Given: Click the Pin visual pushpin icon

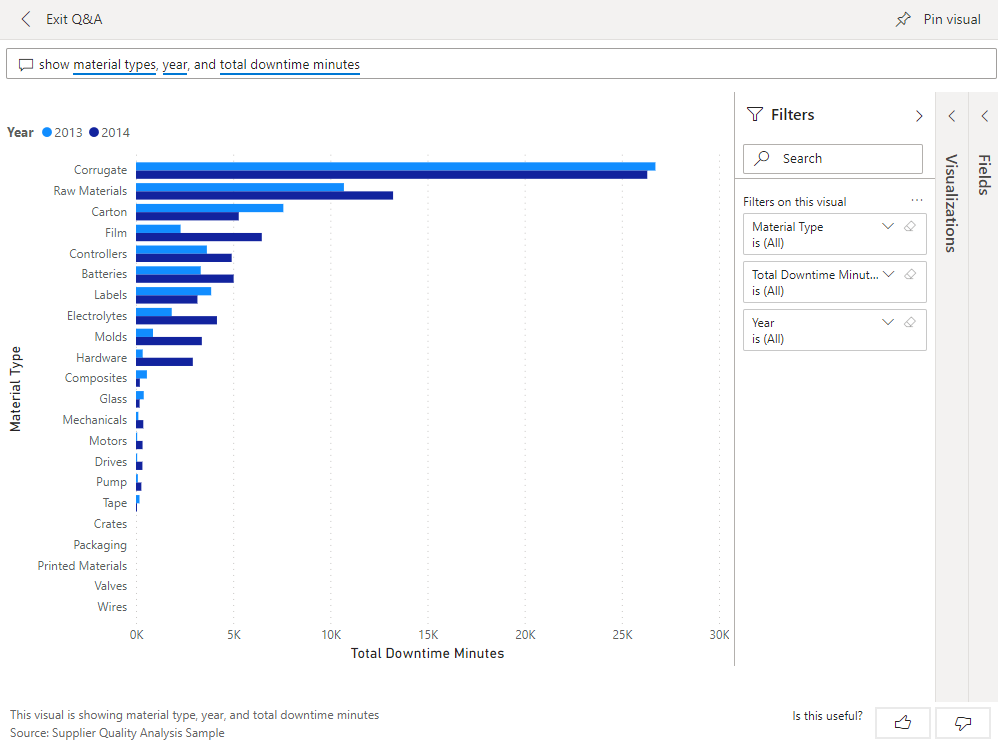Looking at the screenshot, I should pyautogui.click(x=903, y=19).
